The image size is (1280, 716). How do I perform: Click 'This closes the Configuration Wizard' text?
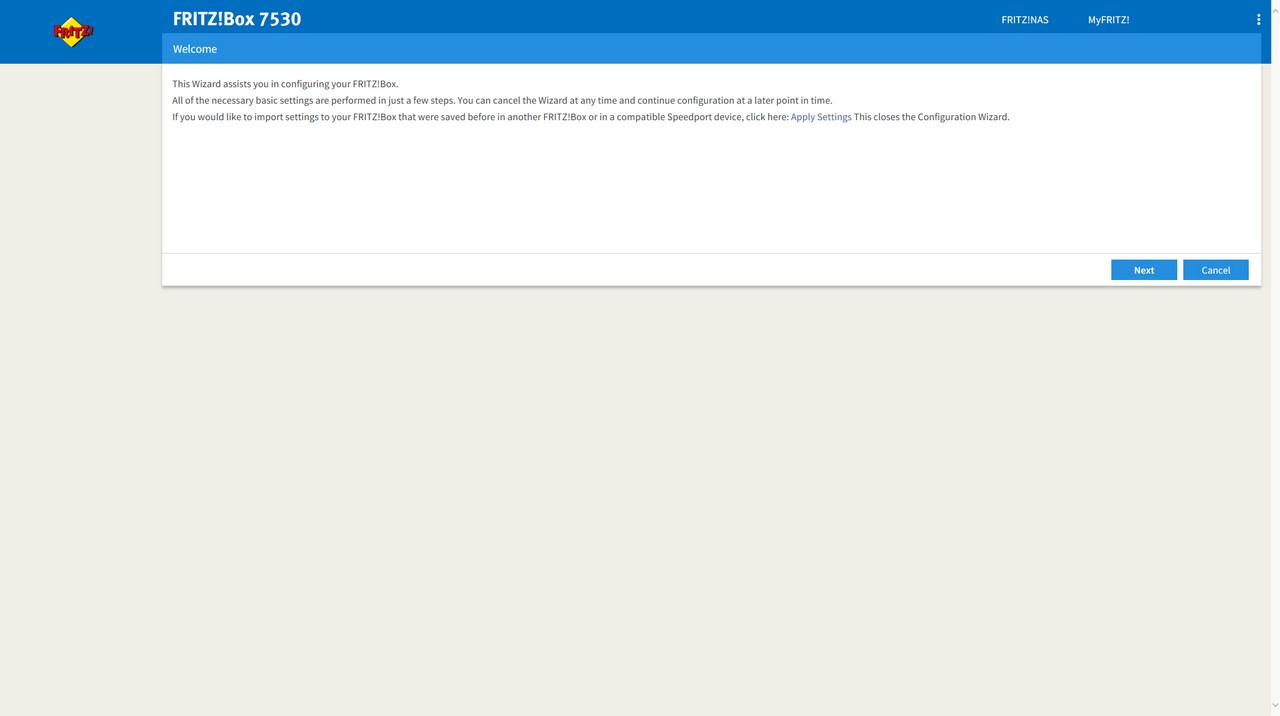932,117
